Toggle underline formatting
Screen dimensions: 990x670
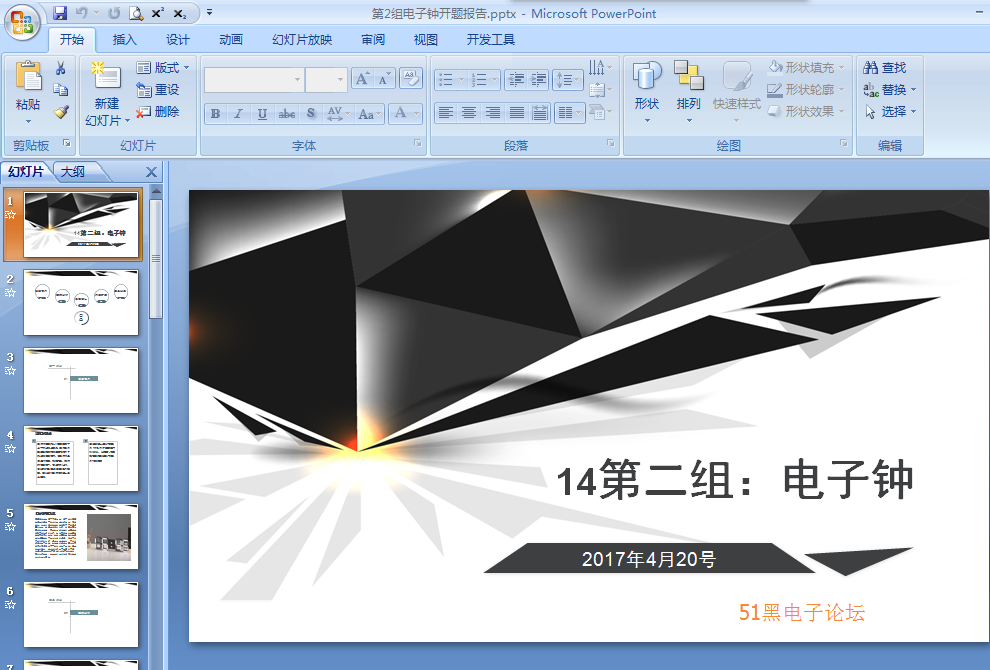[x=262, y=114]
